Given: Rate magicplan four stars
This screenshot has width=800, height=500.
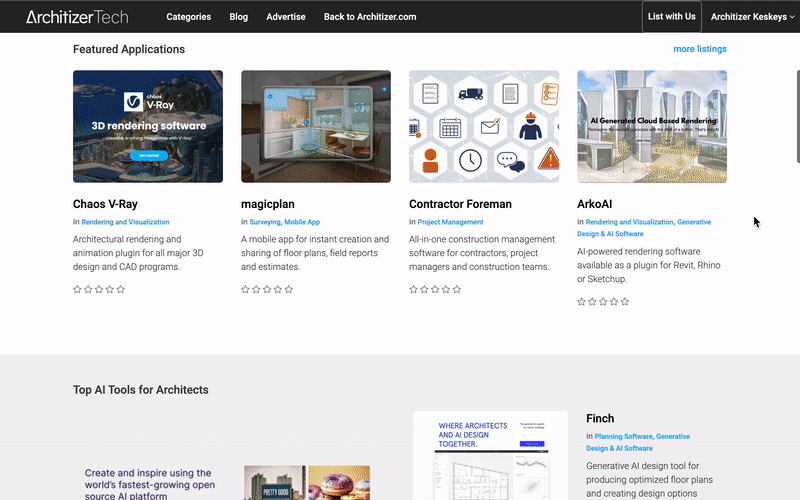Looking at the screenshot, I should click(278, 289).
